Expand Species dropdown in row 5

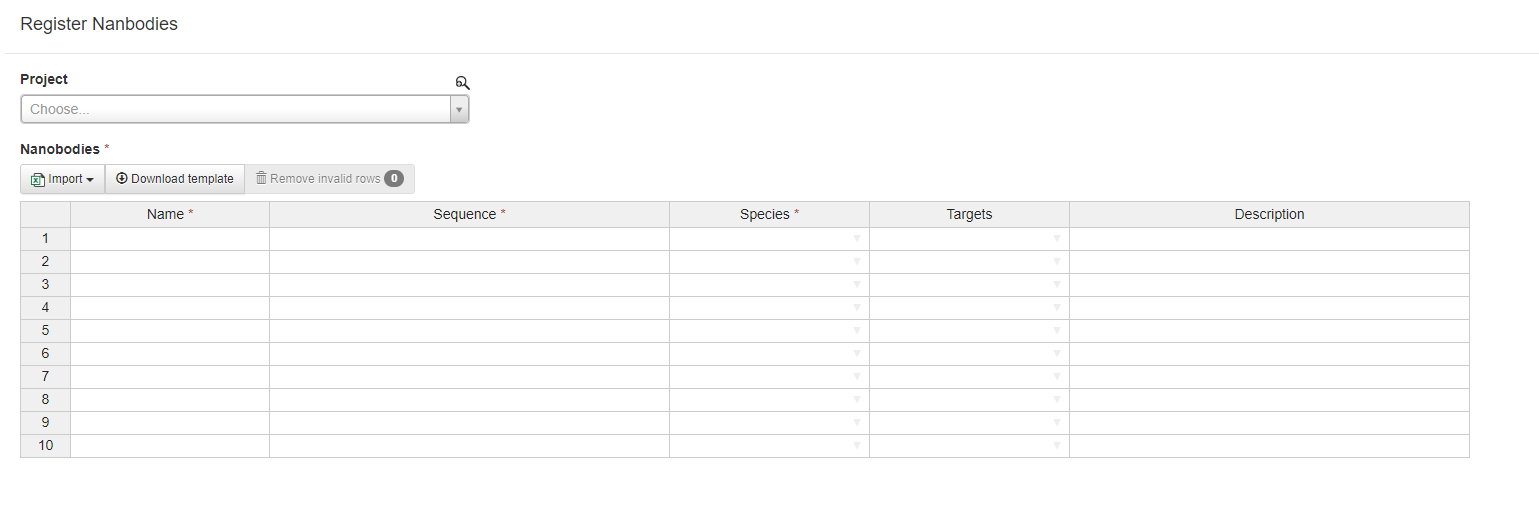point(857,331)
